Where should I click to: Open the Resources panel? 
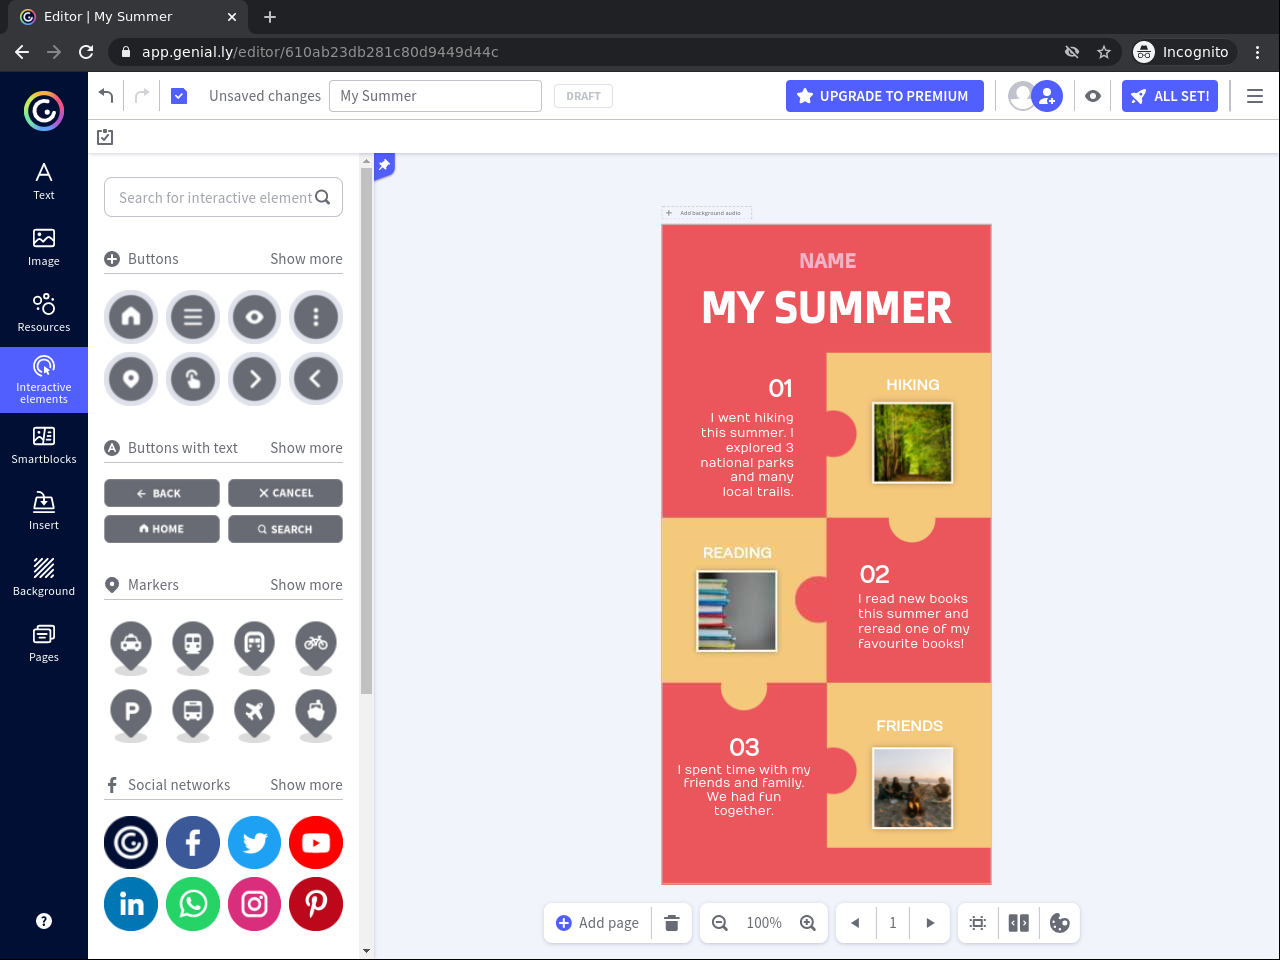point(44,313)
